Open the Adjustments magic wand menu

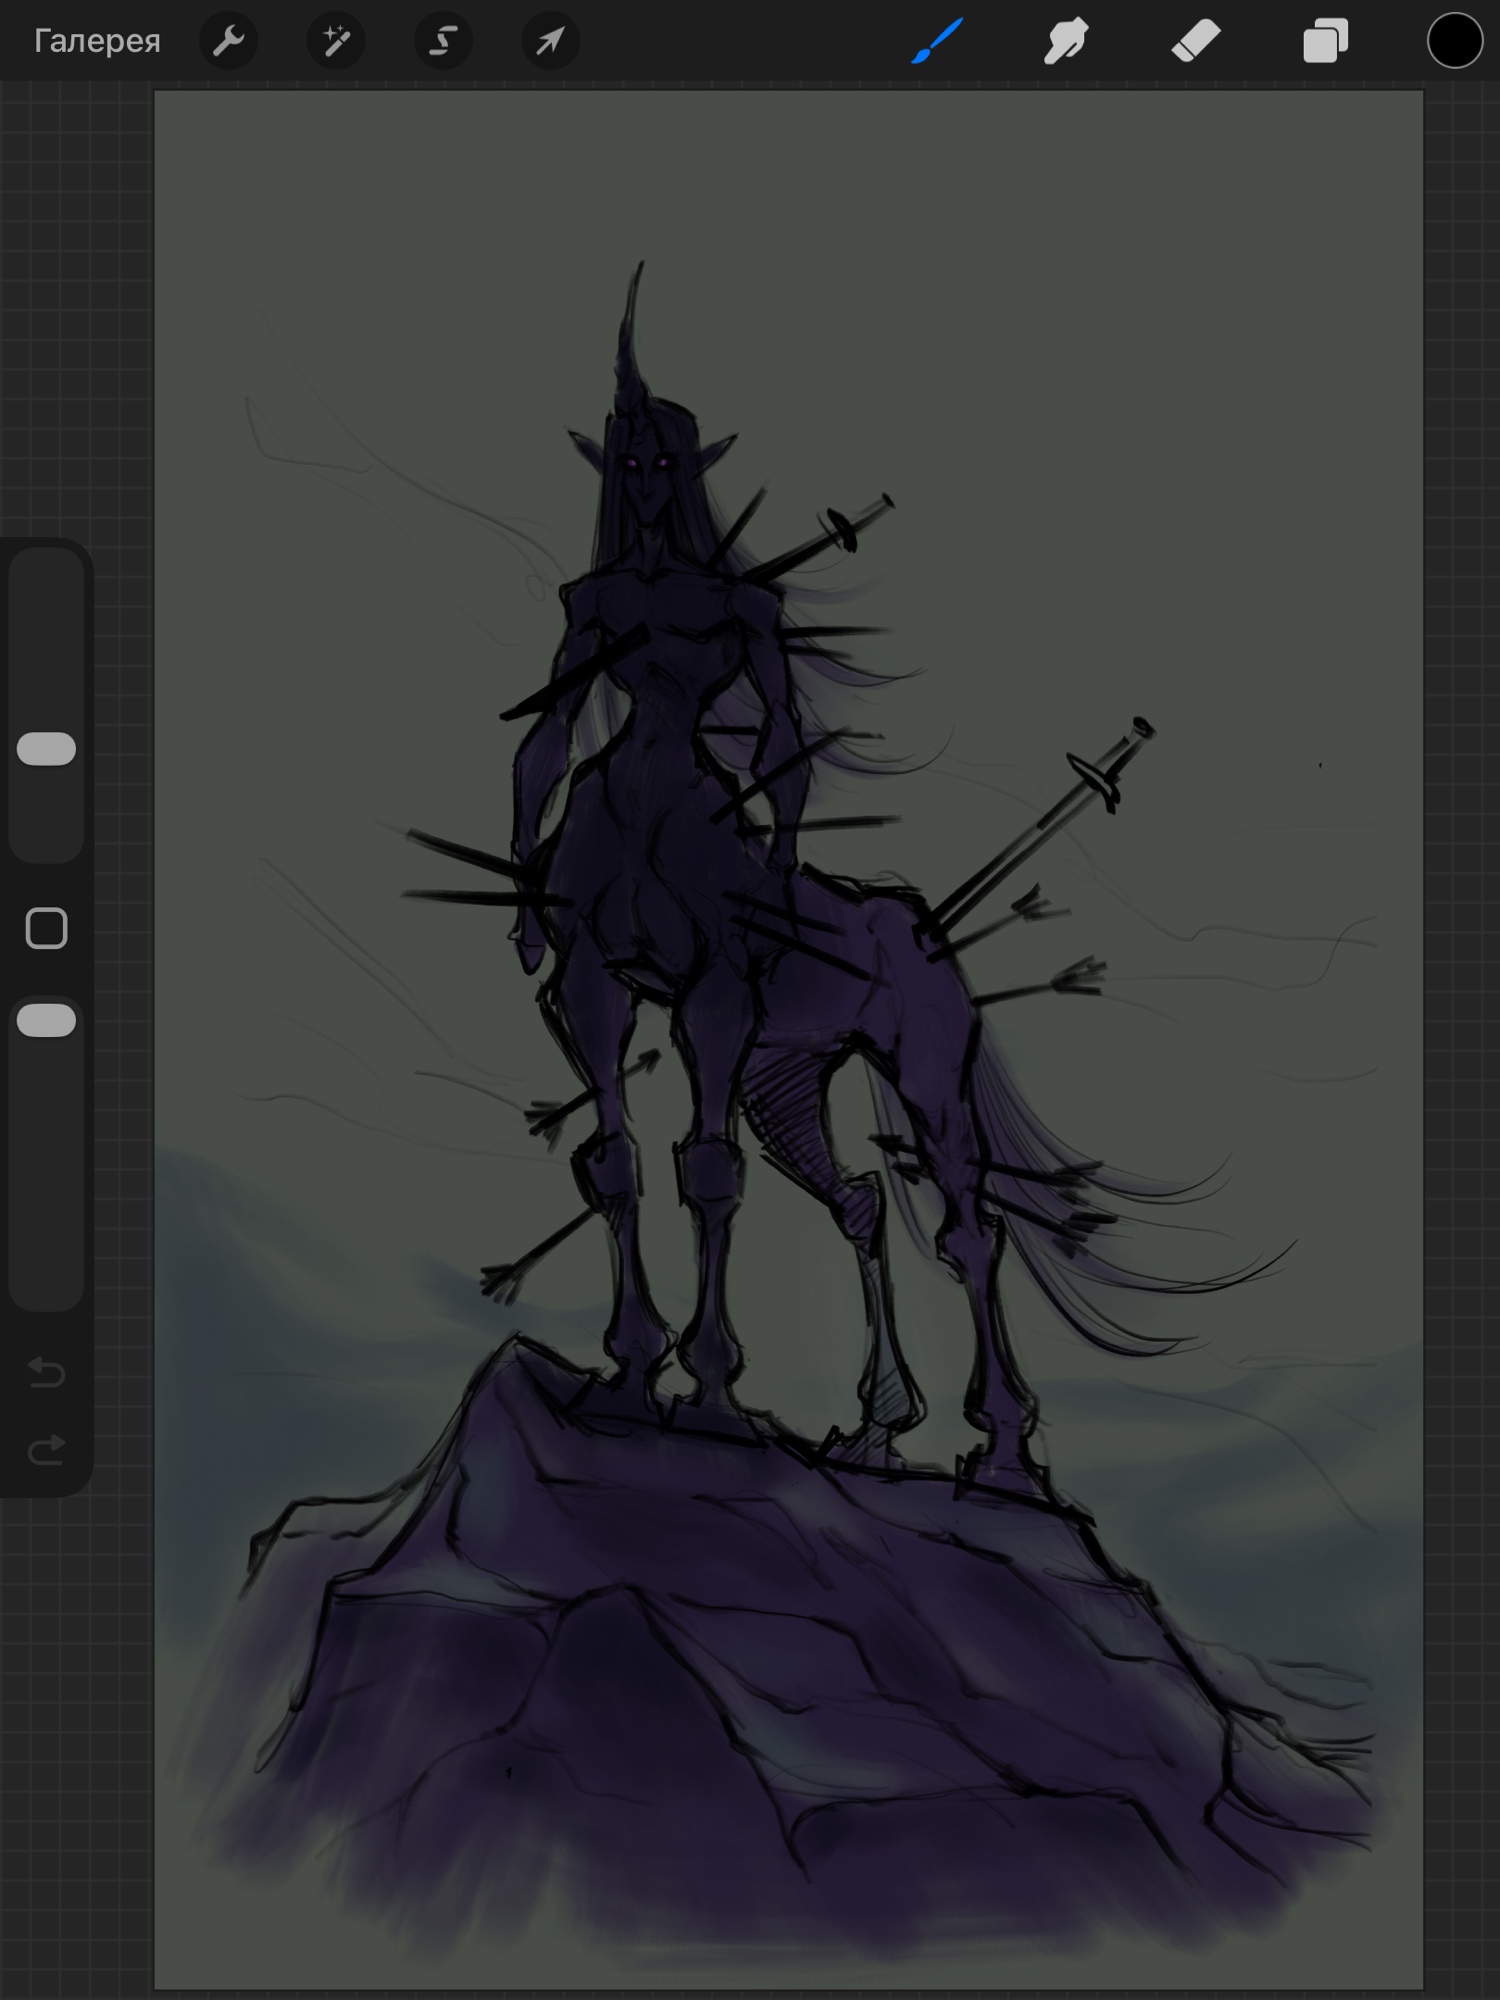336,41
